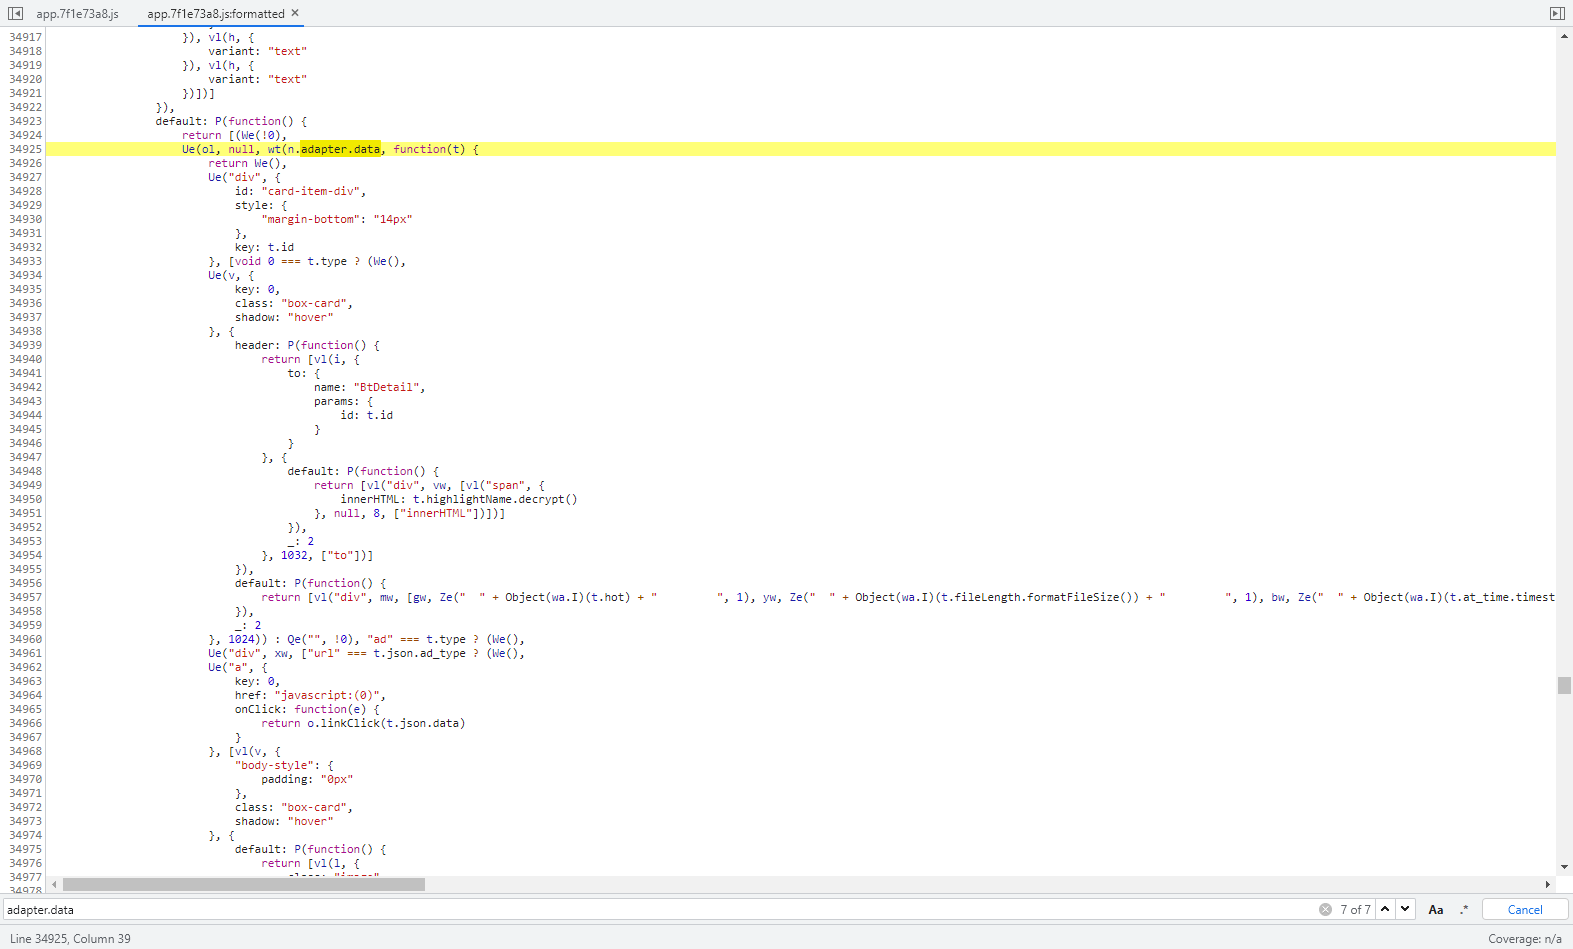Show the navigator sidebar panel

point(15,13)
